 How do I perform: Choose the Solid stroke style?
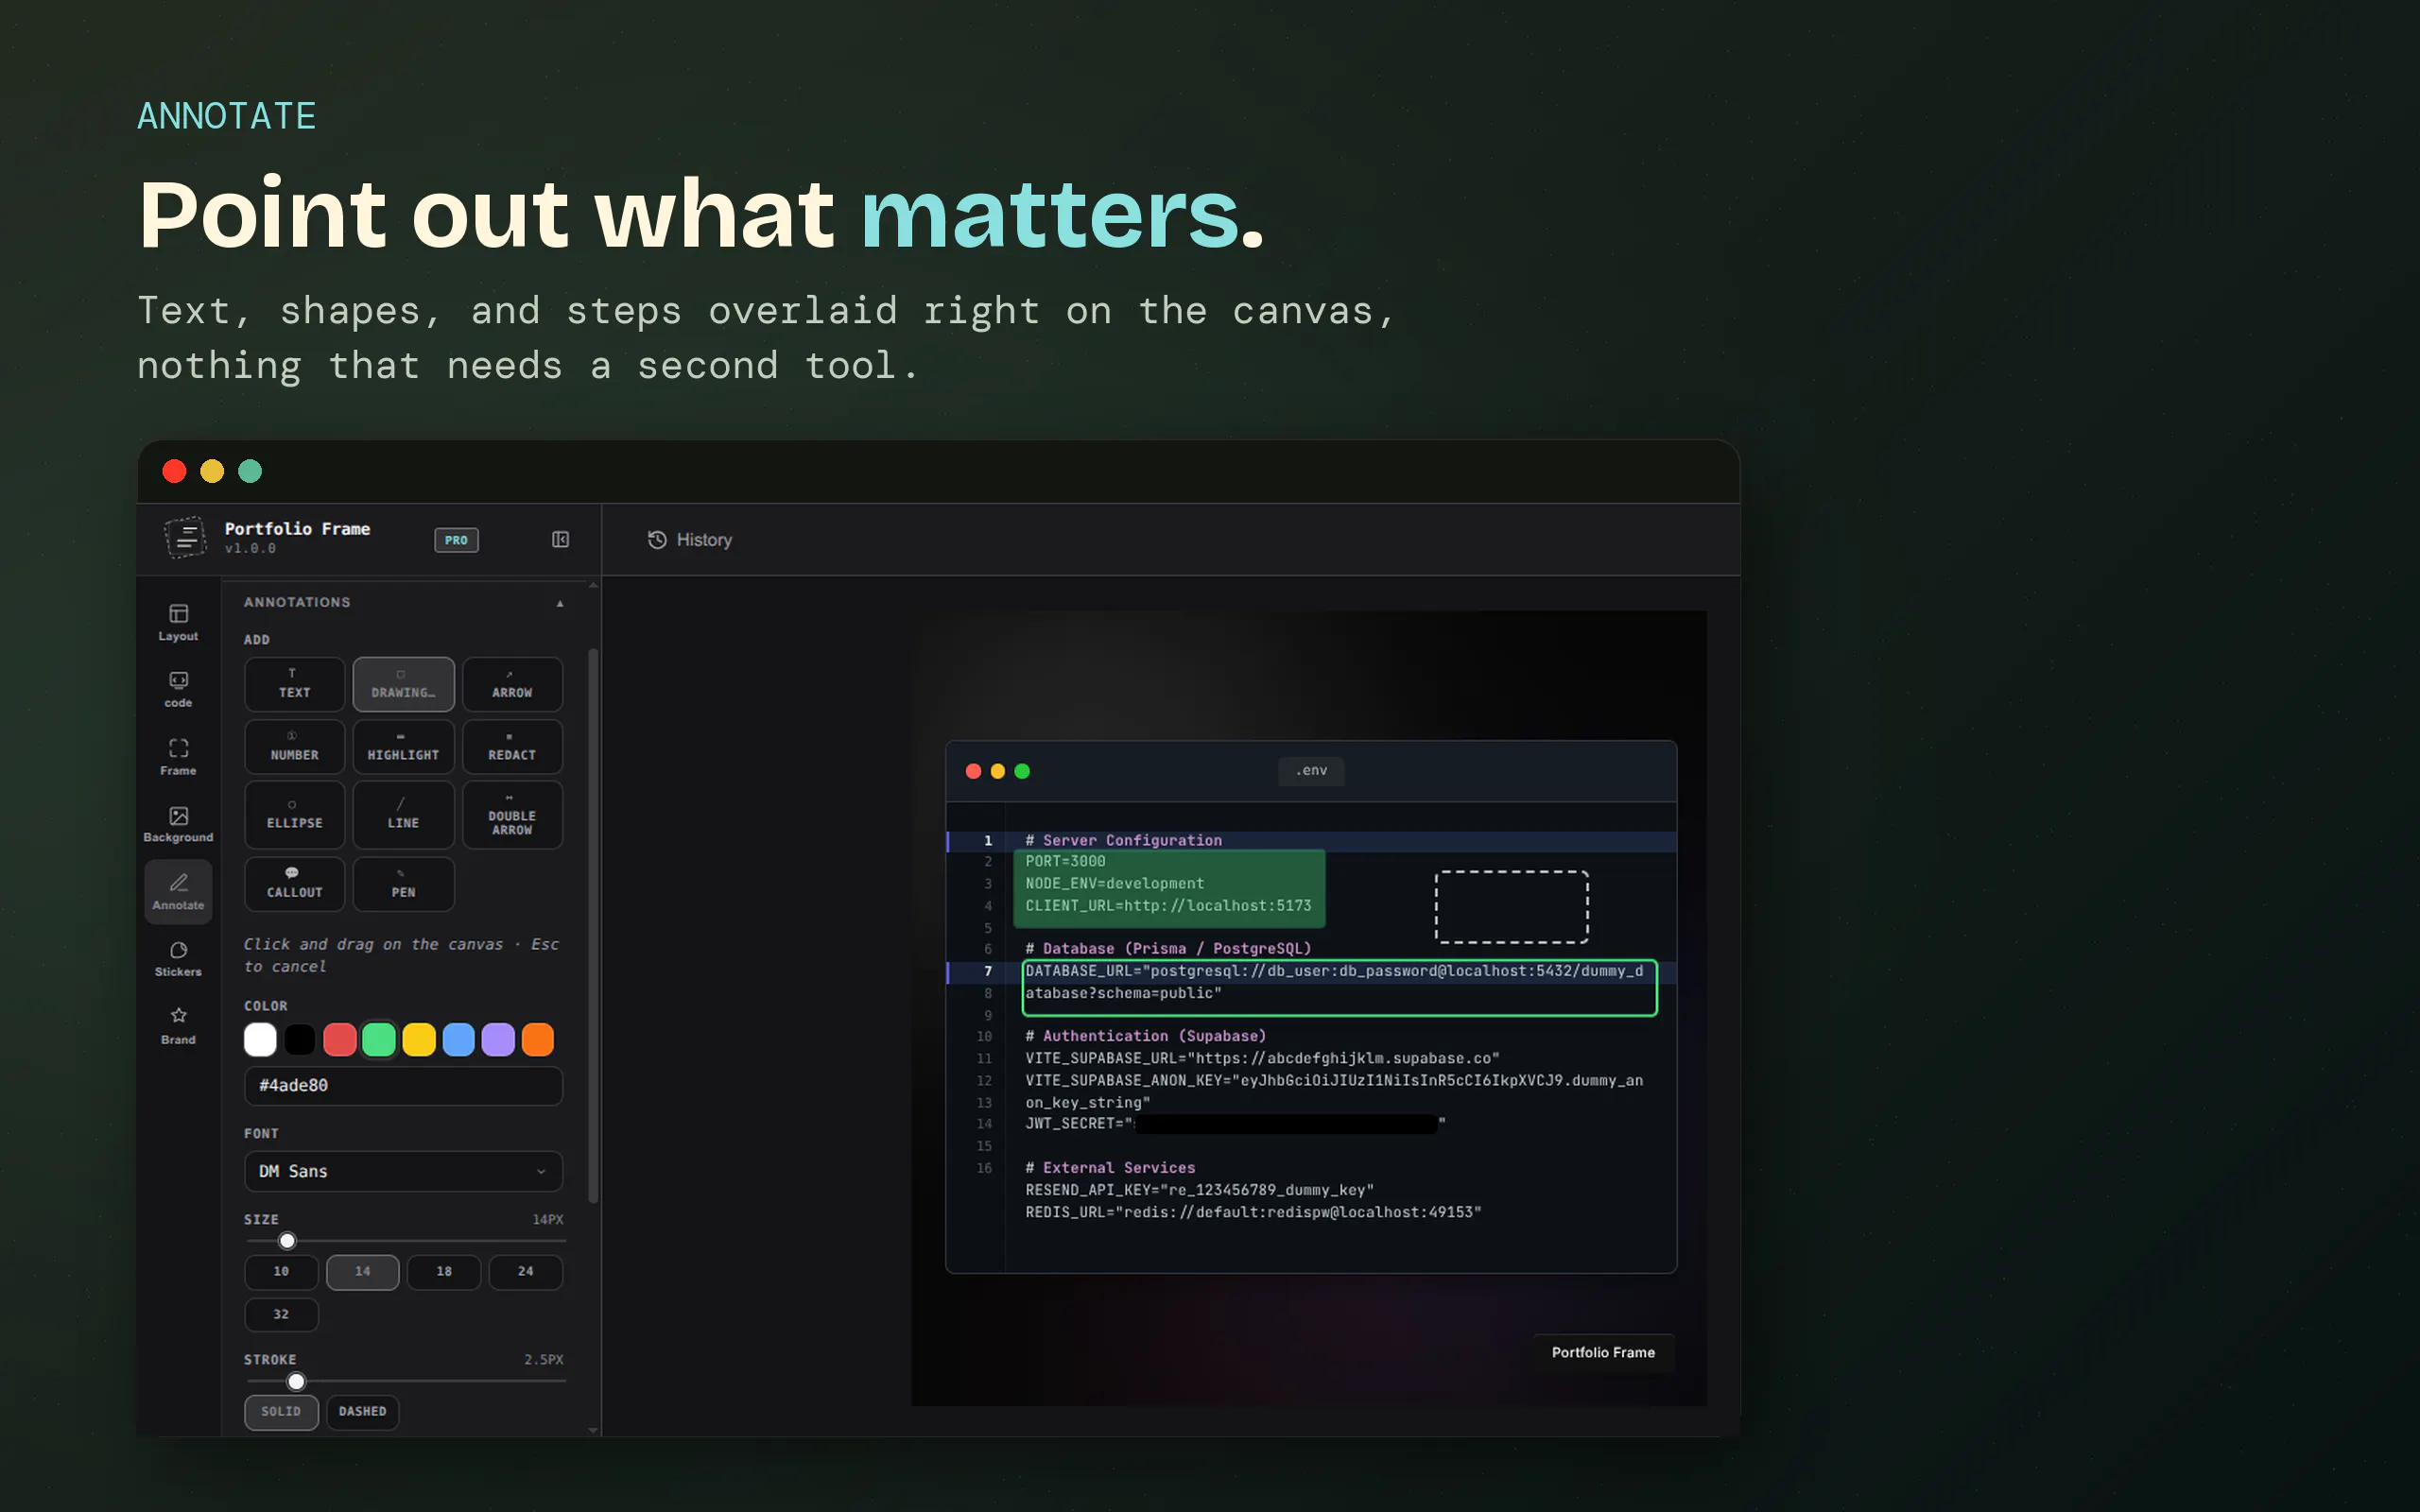[281, 1412]
